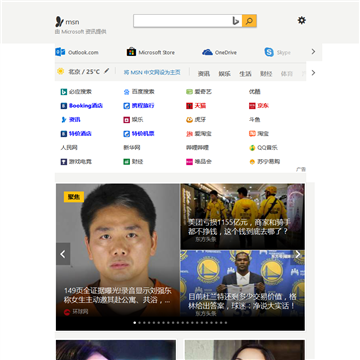Click the 广告 label below links
Screen dimensions: 360x360
(301, 169)
